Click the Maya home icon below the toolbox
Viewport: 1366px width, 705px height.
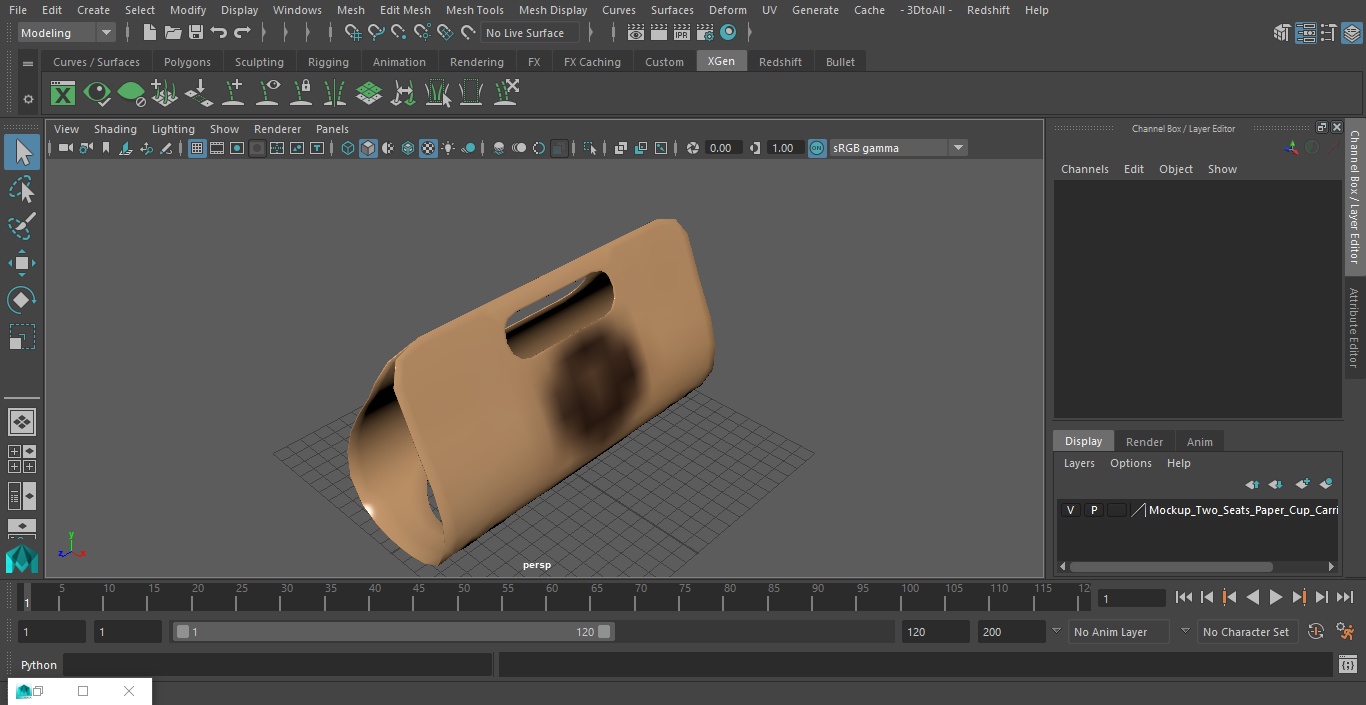22,558
